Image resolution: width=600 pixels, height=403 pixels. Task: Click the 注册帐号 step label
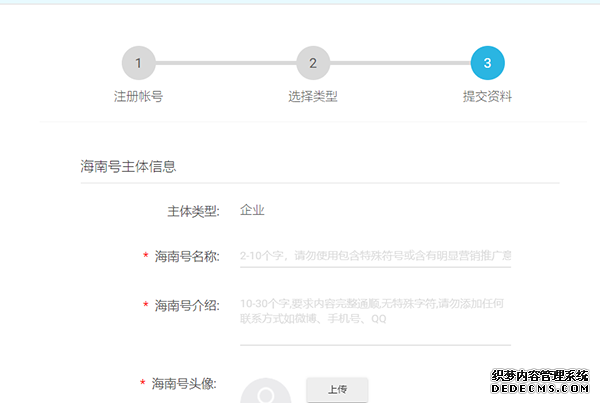coord(139,96)
